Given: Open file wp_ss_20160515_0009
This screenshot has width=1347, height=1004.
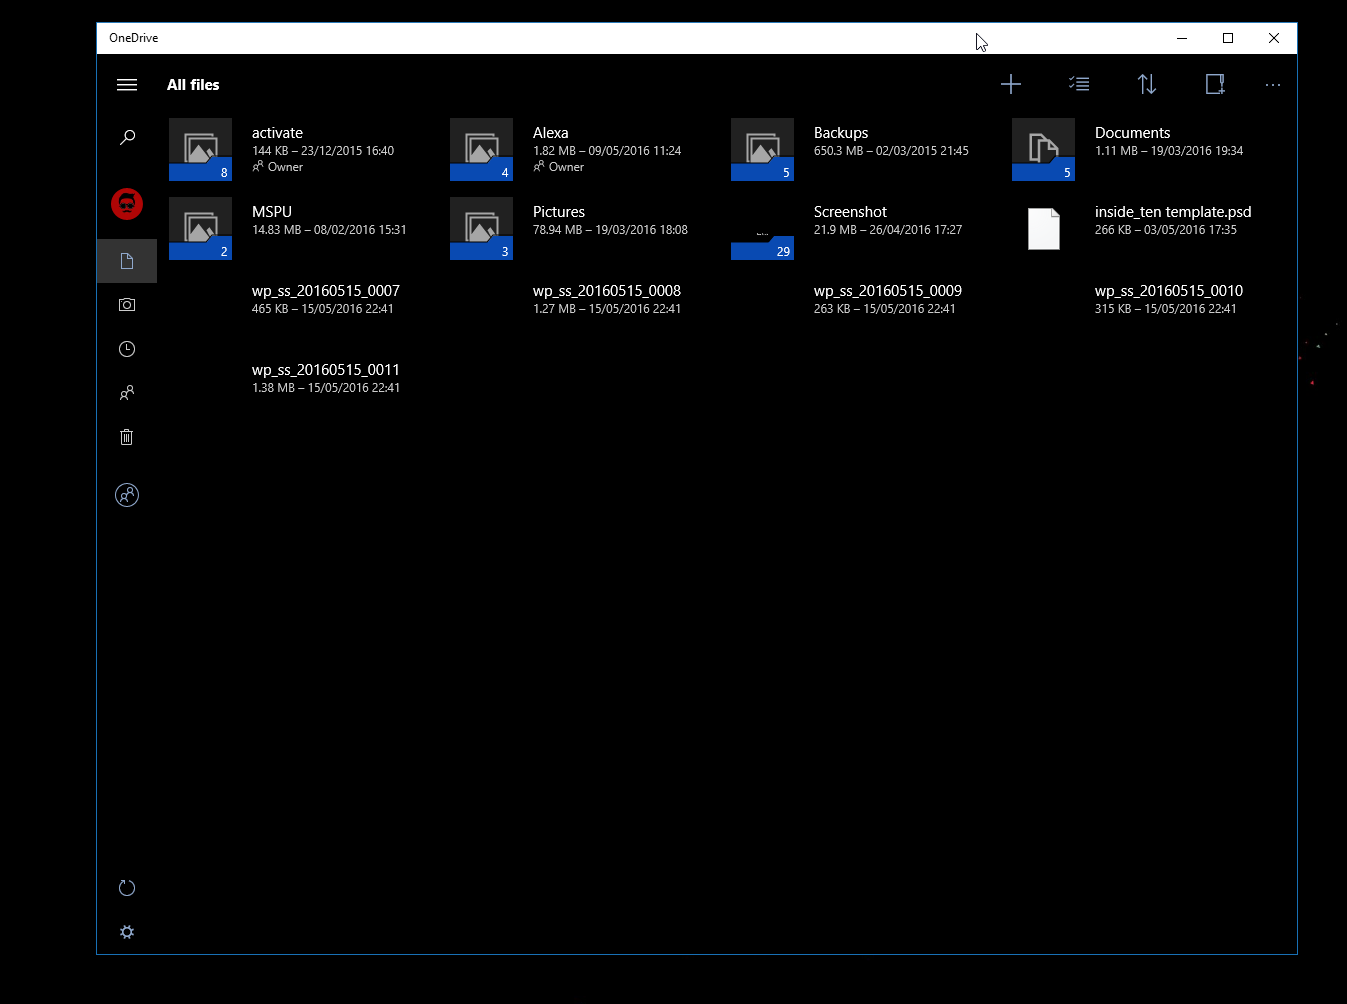Looking at the screenshot, I should (888, 291).
